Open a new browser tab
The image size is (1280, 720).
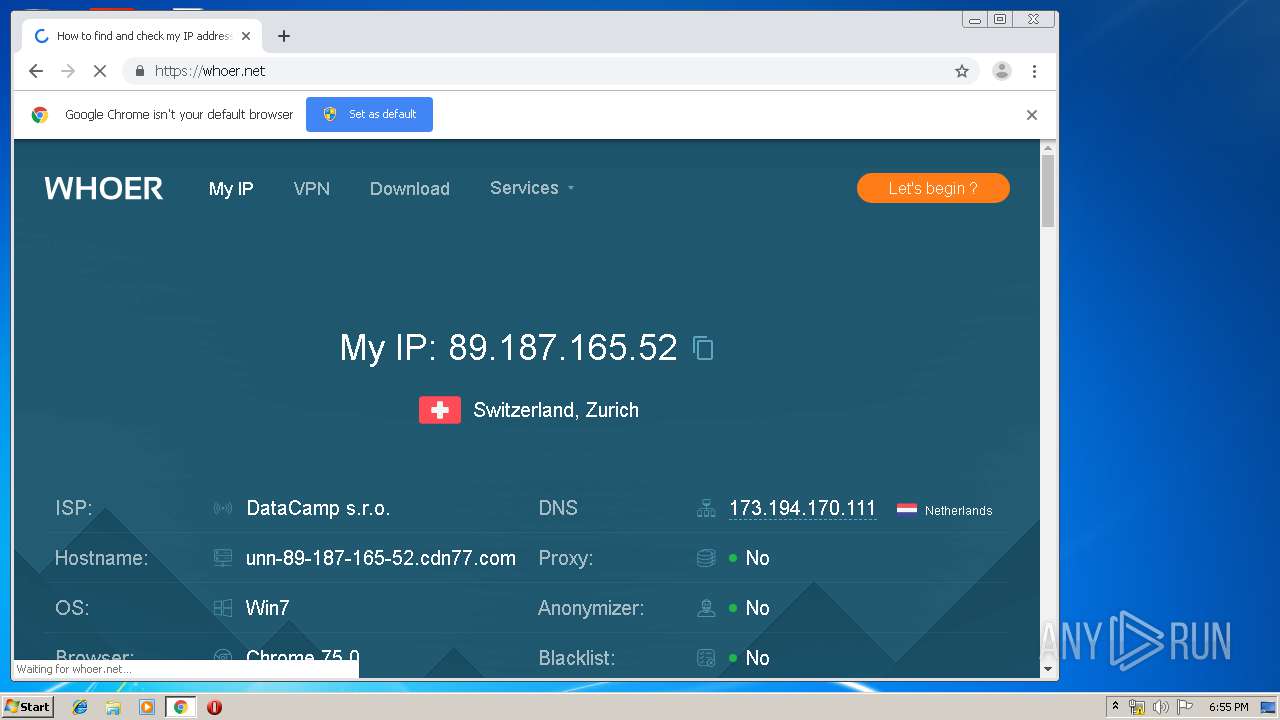(x=284, y=36)
